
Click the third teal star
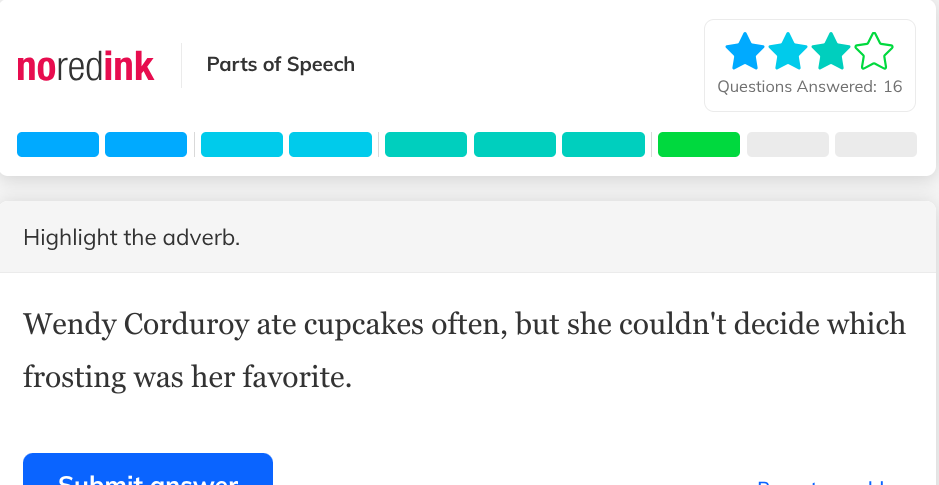click(831, 52)
